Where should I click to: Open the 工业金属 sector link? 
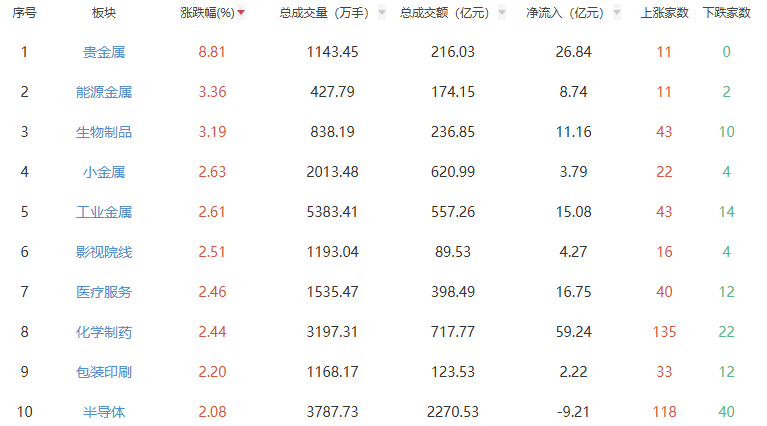[104, 212]
